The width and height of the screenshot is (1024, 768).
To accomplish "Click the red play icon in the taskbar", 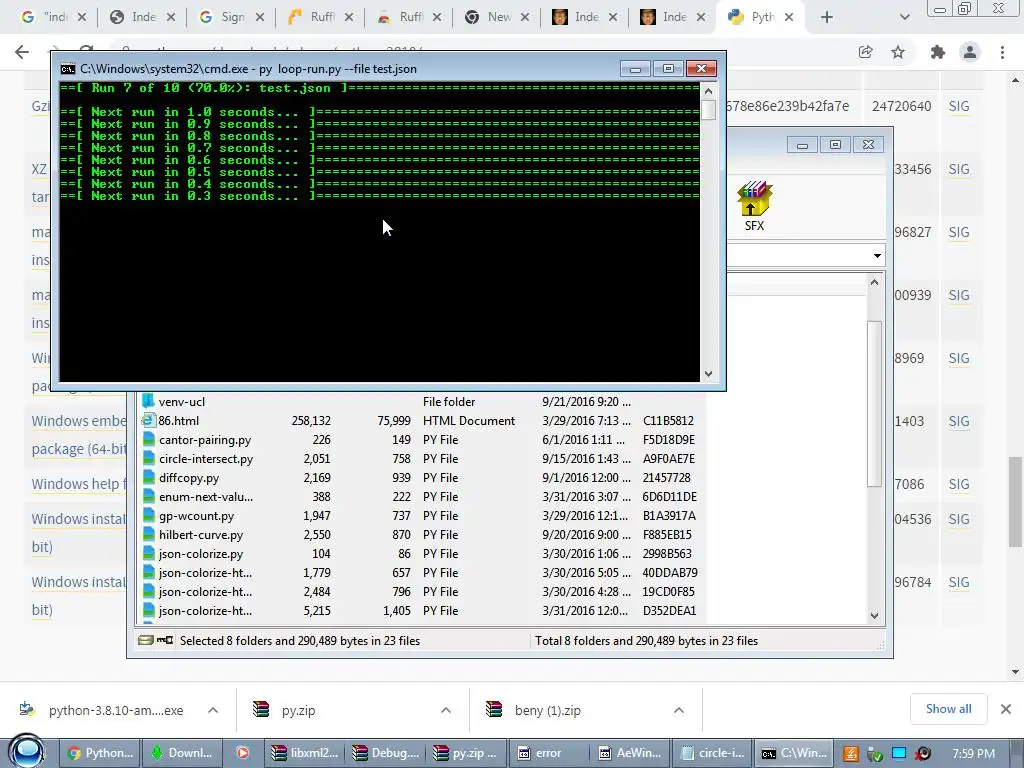I will (x=243, y=753).
